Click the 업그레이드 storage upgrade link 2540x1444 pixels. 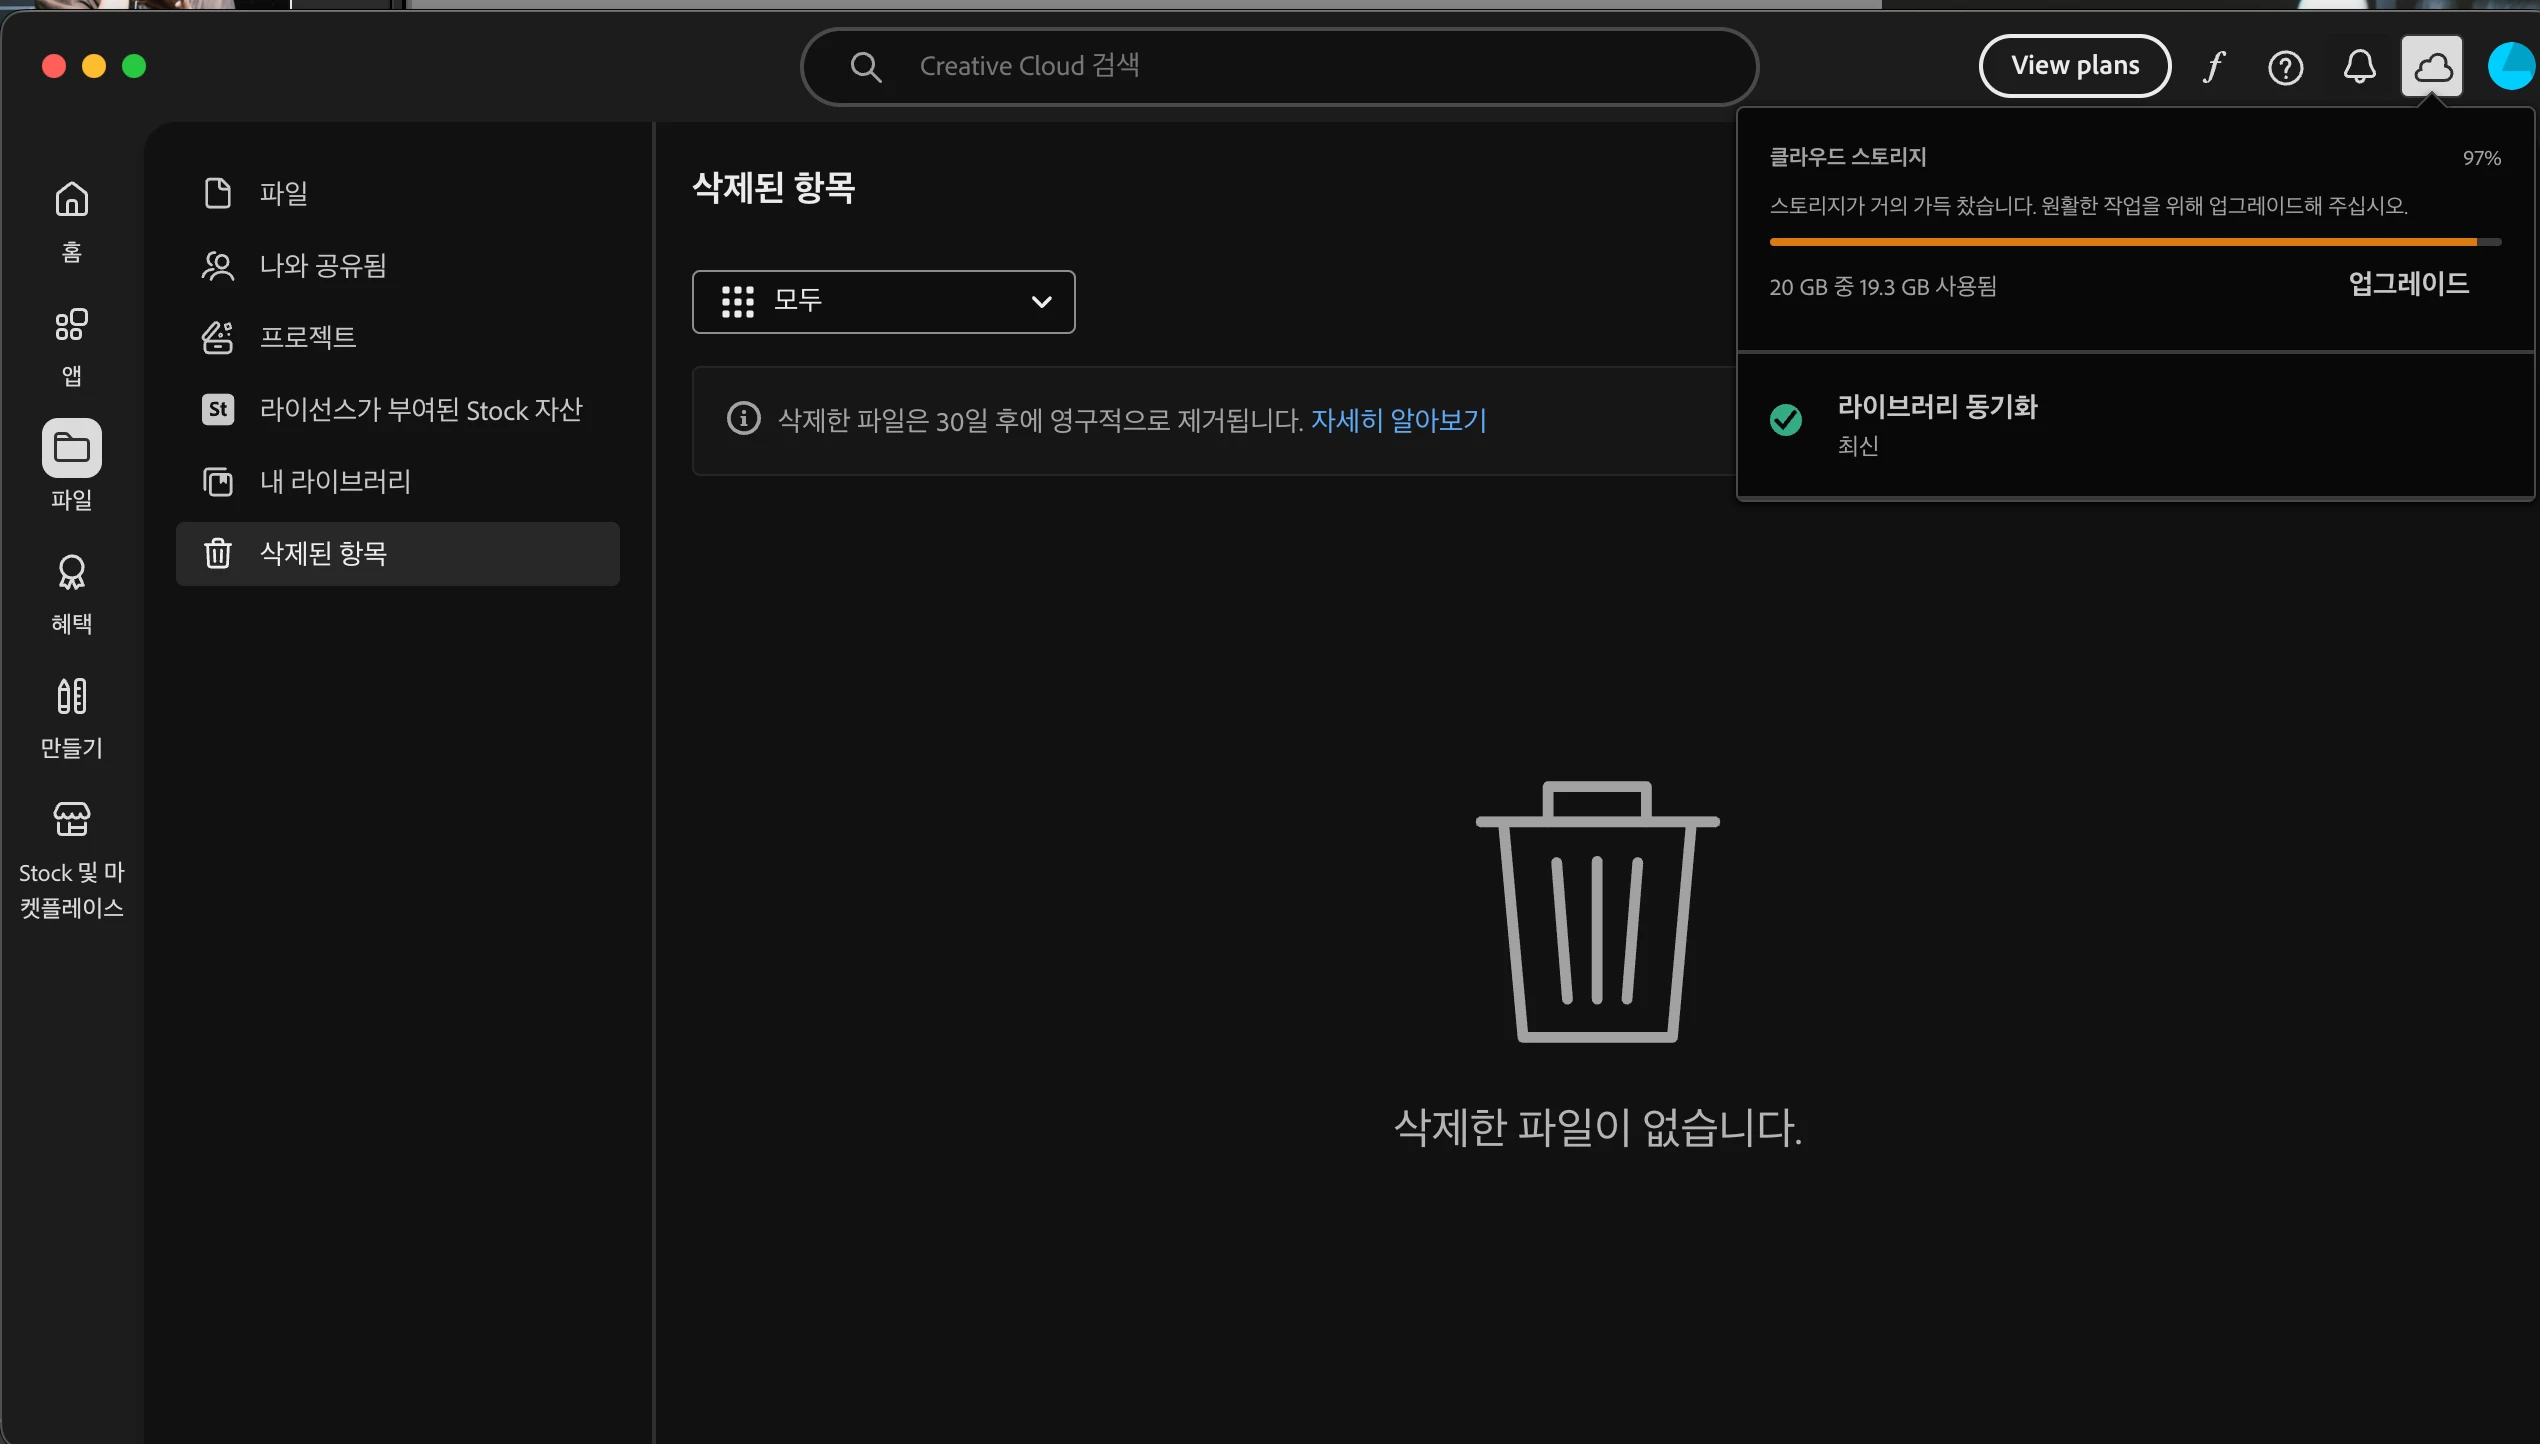[x=2408, y=284]
